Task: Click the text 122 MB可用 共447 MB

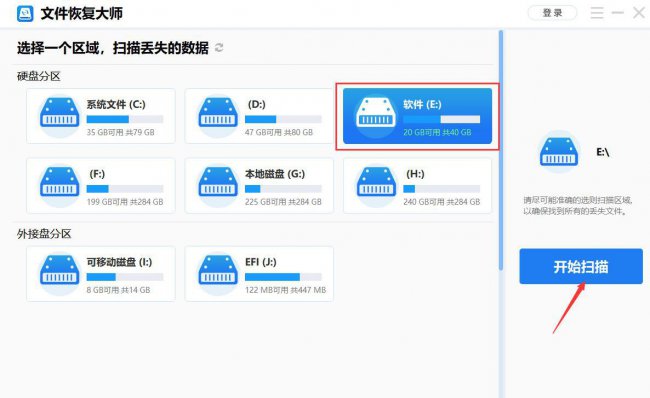Action: point(286,290)
